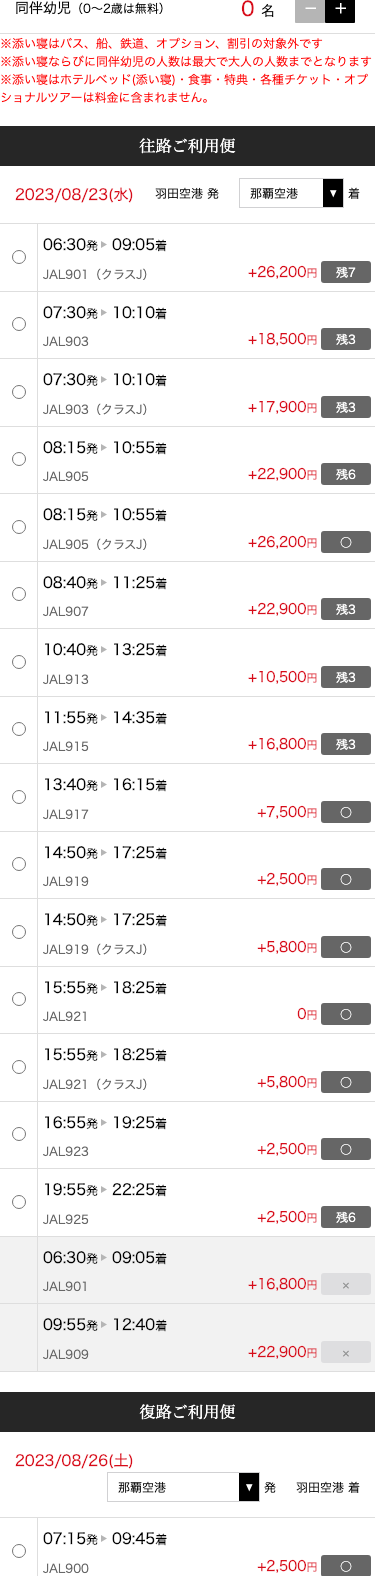Open outbound arrival airport dropdown 那覇空港
The height and width of the screenshot is (1576, 375).
coord(291,193)
